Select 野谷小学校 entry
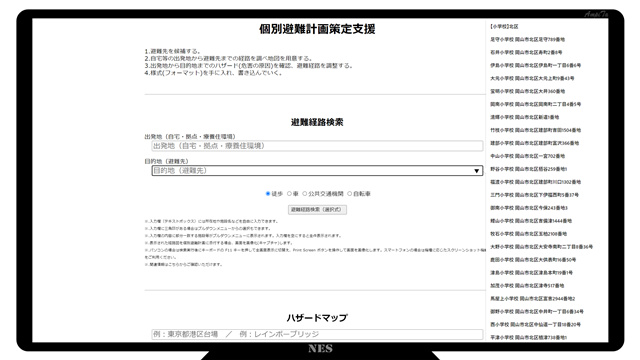 tap(529, 169)
